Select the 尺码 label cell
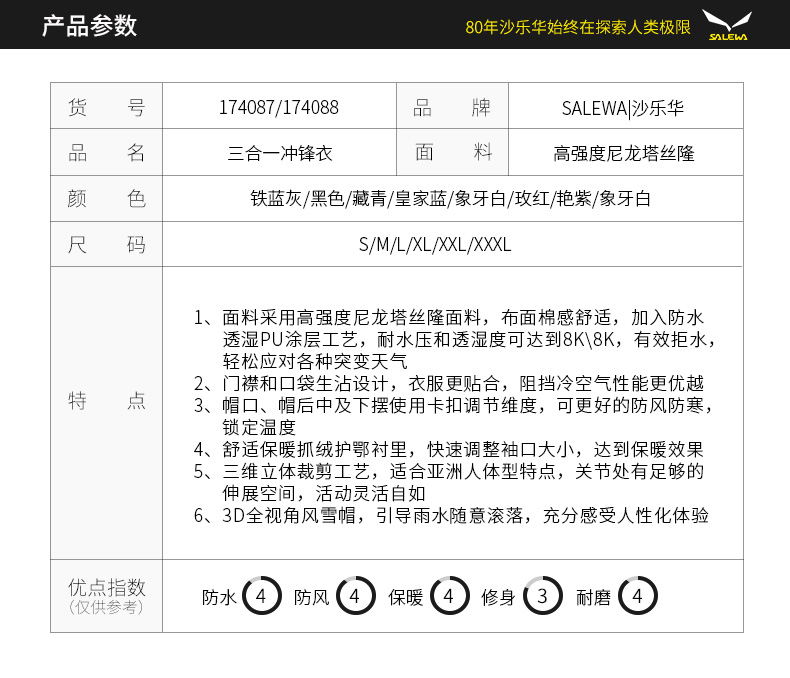790x678 pixels. pos(106,244)
